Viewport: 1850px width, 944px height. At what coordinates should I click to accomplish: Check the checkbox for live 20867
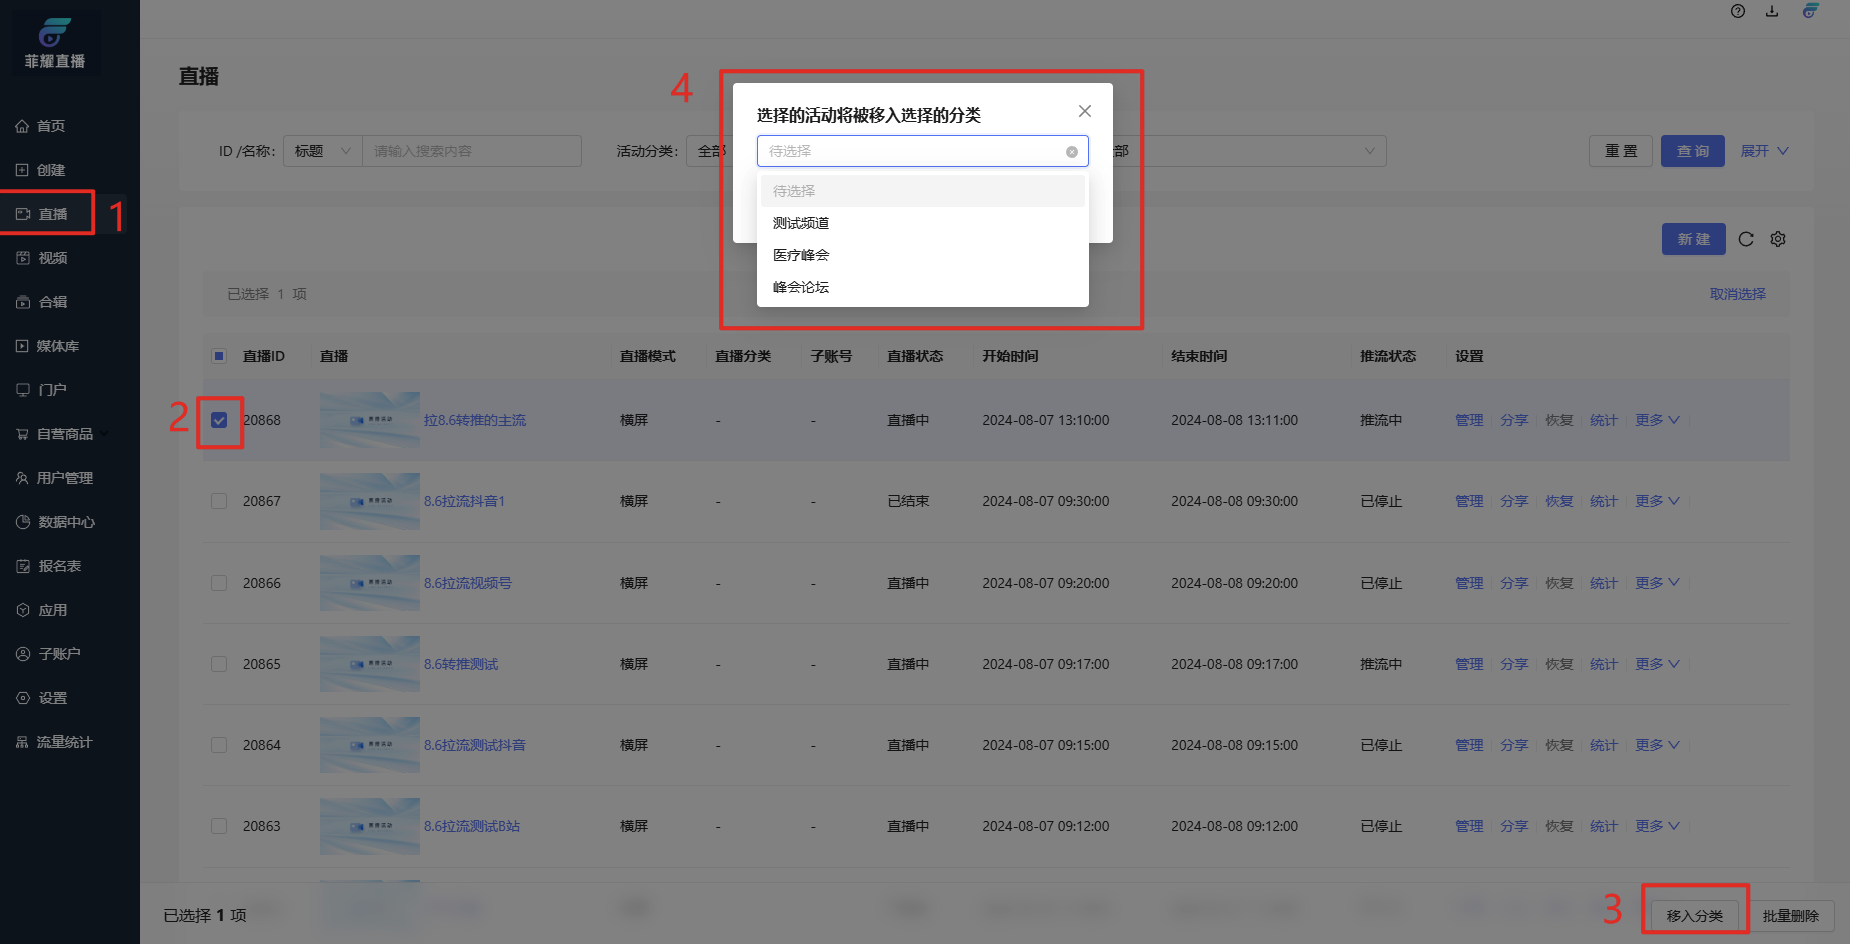(x=219, y=501)
